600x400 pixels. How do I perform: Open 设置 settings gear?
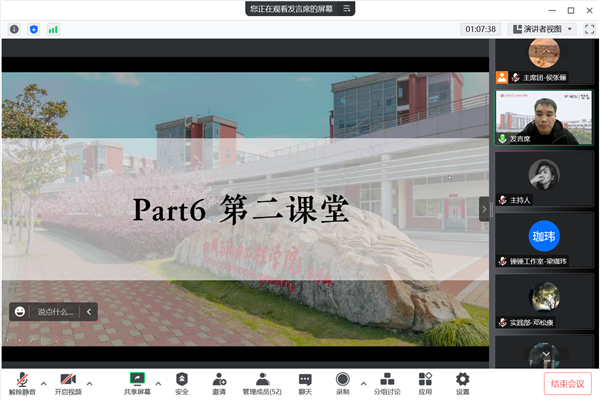click(462, 381)
